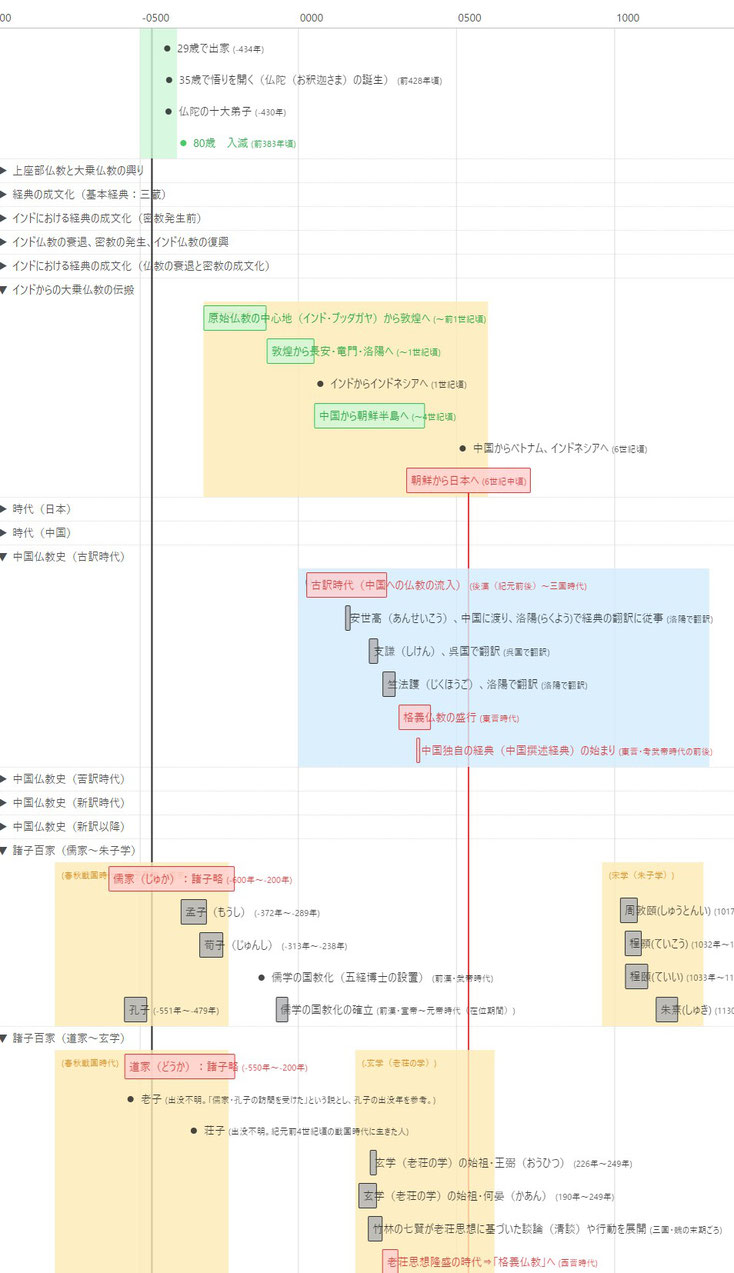This screenshot has height=1273, width=734.
Task: Select 儒学の国教化（五経博士の設置） event
Action: (262, 977)
